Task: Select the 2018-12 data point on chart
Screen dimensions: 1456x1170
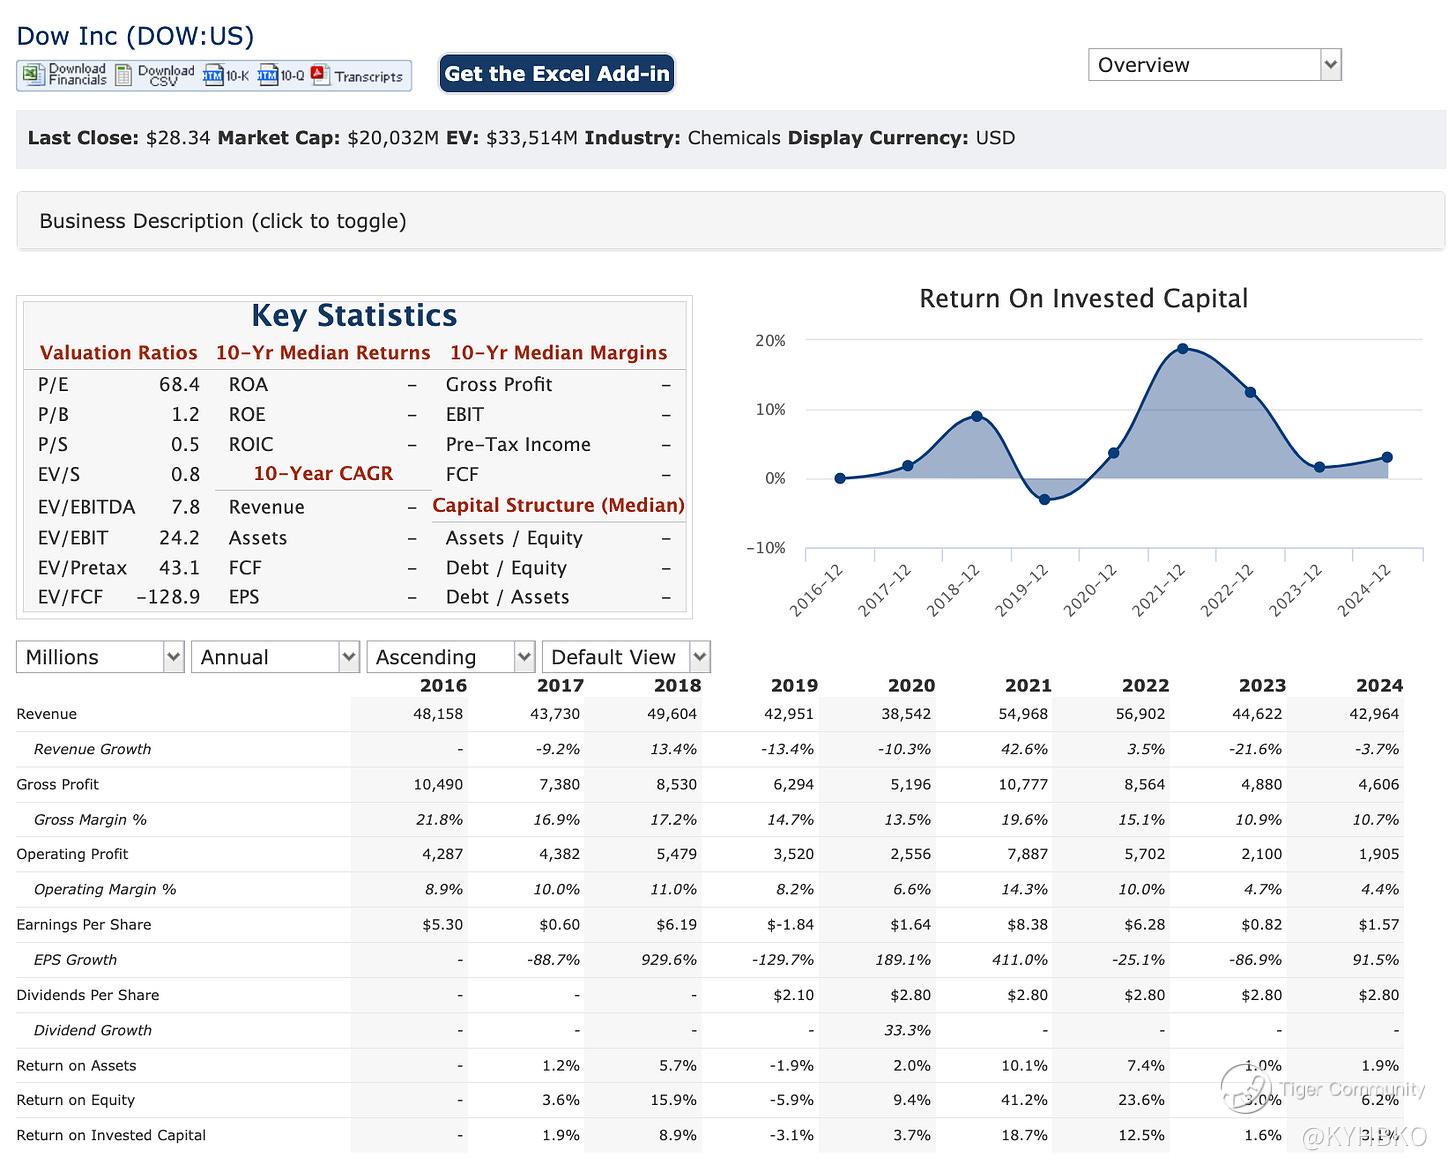Action: pyautogui.click(x=977, y=416)
